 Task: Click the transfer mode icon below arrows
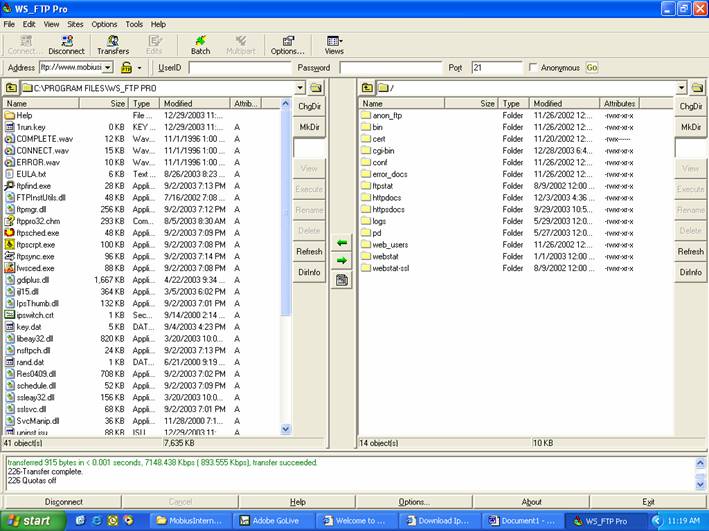point(342,280)
